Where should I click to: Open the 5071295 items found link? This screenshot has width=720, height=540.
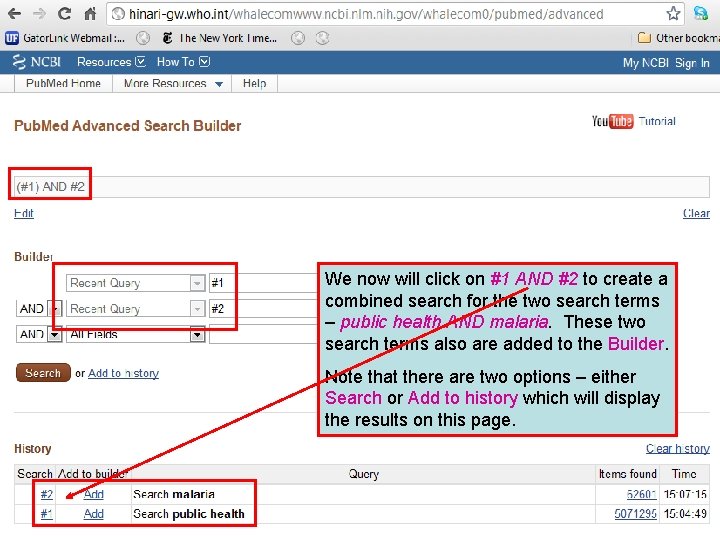pyautogui.click(x=636, y=514)
